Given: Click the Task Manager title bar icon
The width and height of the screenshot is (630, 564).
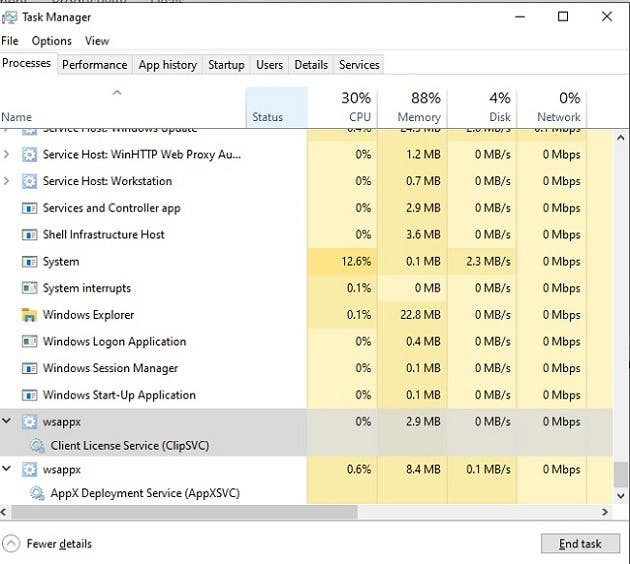Looking at the screenshot, I should tap(10, 17).
